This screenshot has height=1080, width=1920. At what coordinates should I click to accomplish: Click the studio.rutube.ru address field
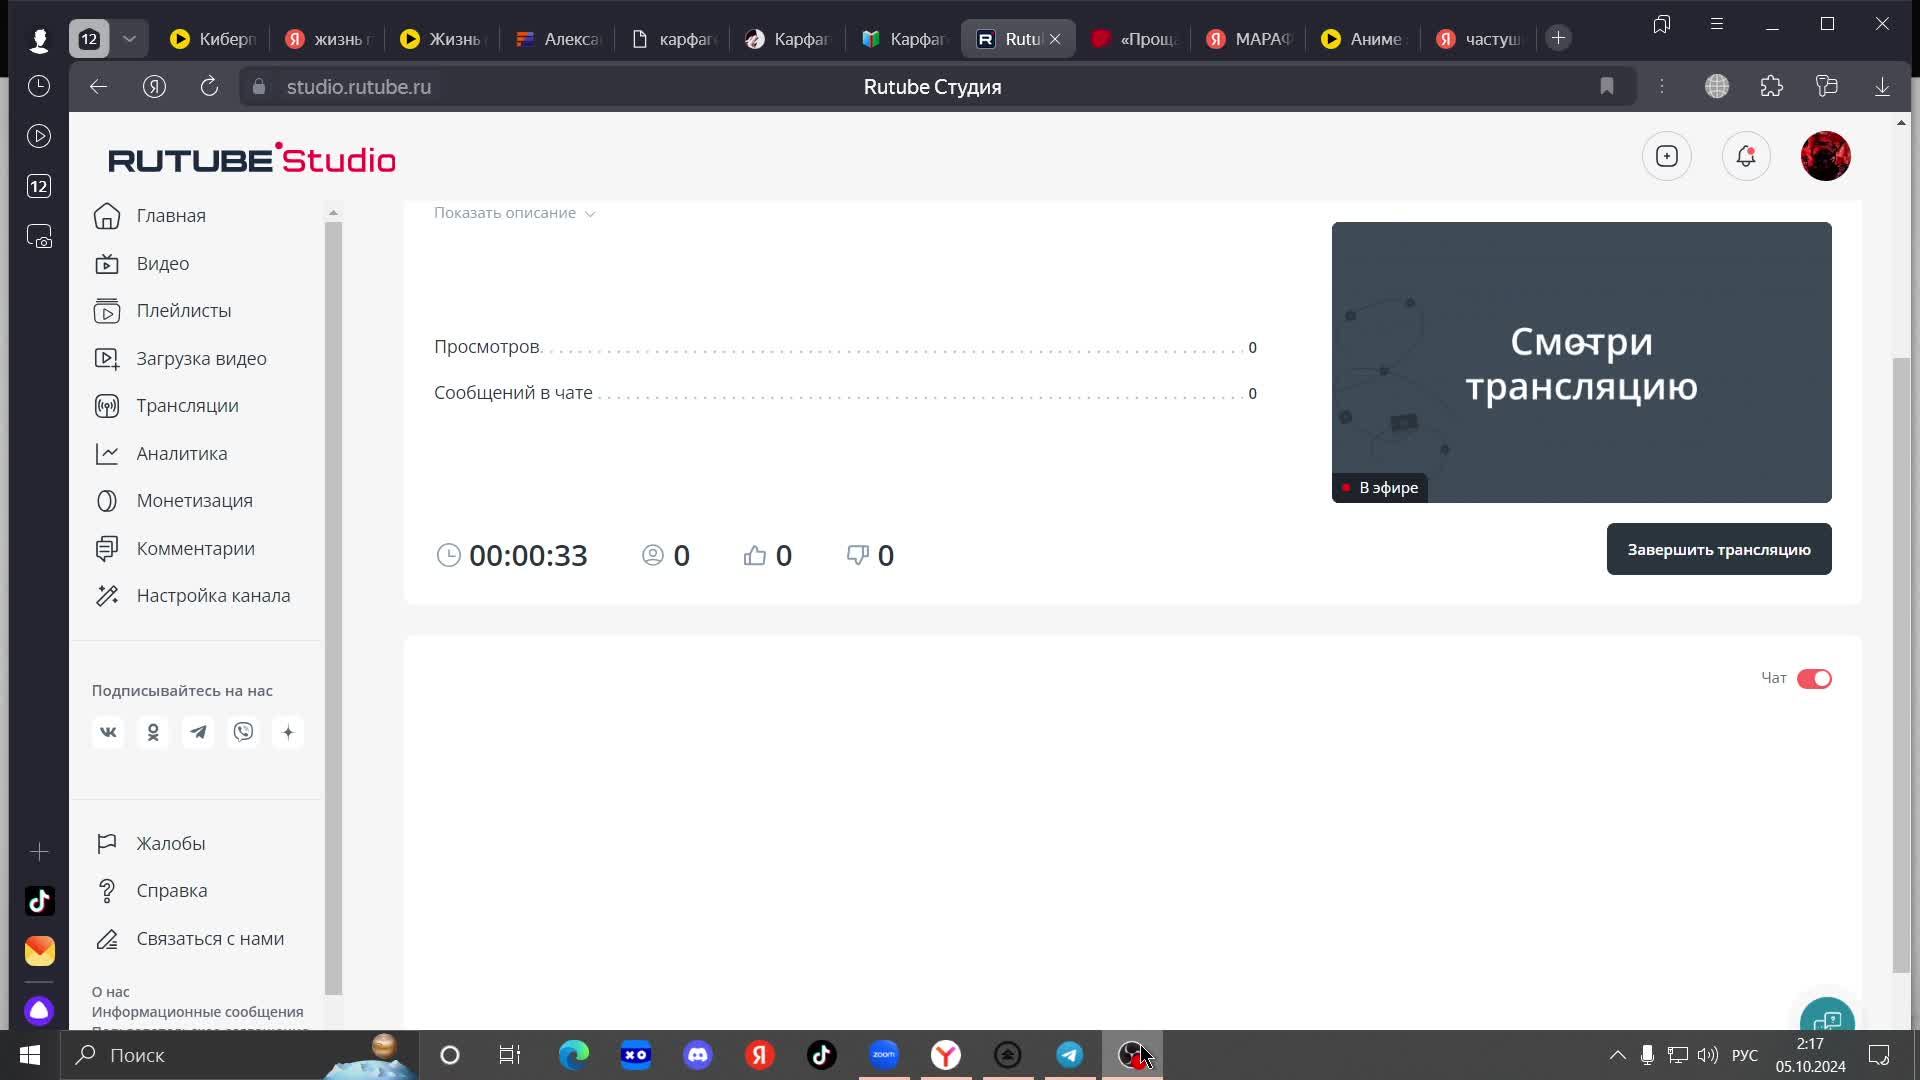(x=358, y=87)
